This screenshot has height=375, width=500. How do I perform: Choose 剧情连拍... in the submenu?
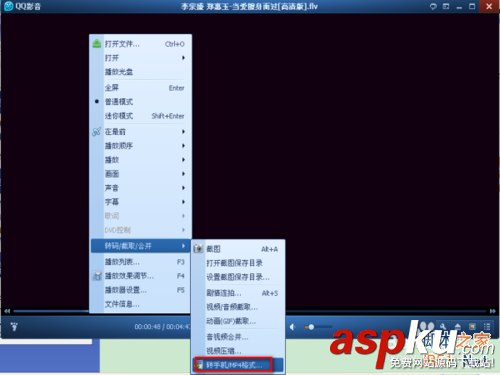pos(238,293)
